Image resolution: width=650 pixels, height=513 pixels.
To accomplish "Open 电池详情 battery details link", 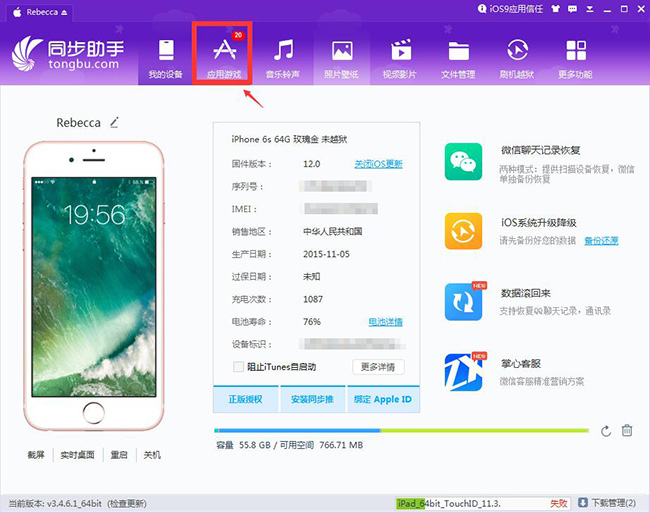I will coord(386,322).
